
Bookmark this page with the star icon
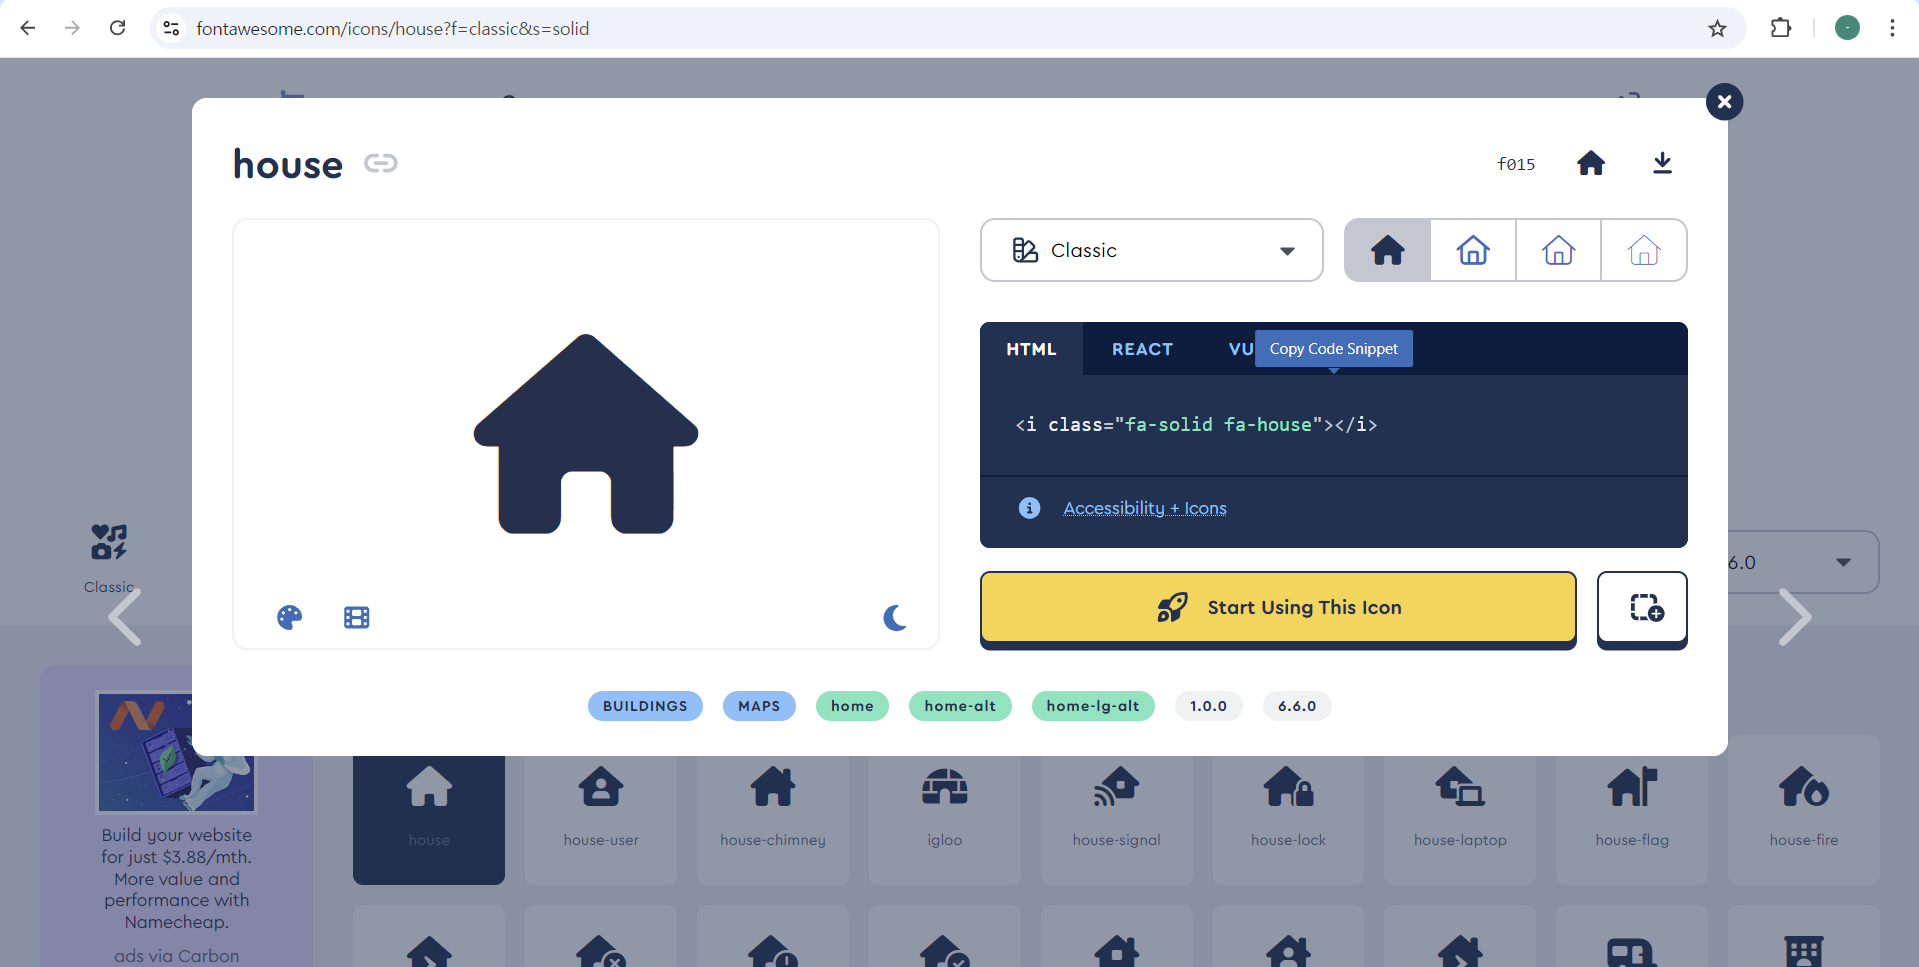1717,28
